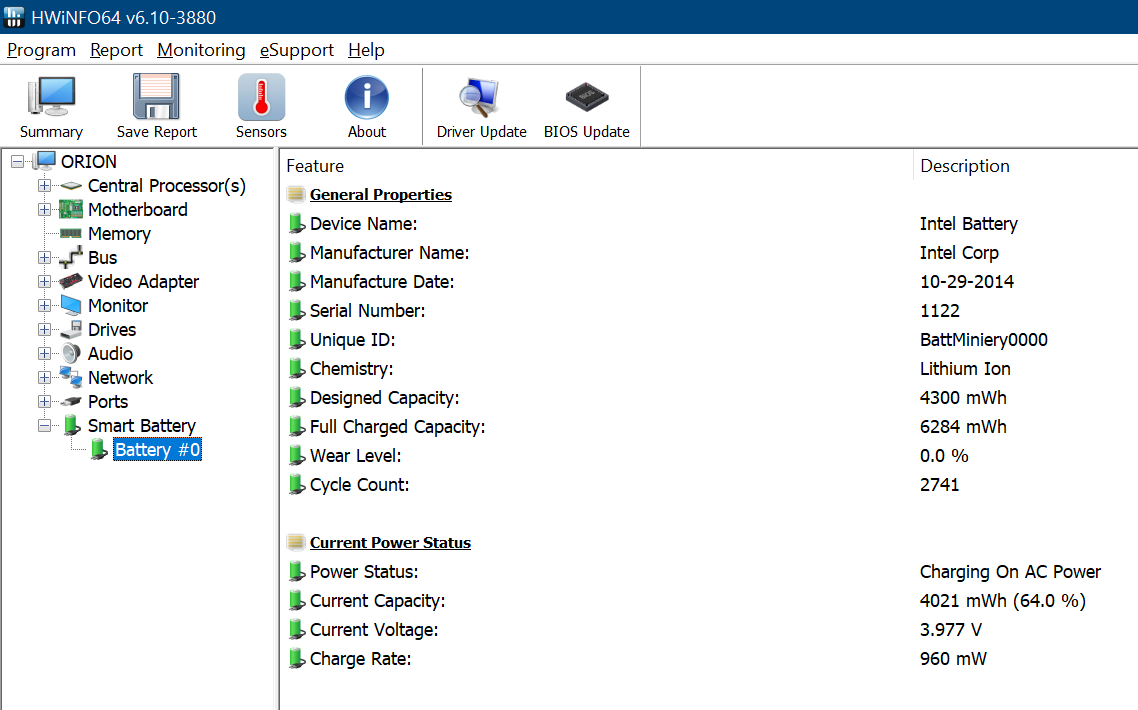The image size is (1138, 710).
Task: Expand the Ports node
Action: [44, 401]
